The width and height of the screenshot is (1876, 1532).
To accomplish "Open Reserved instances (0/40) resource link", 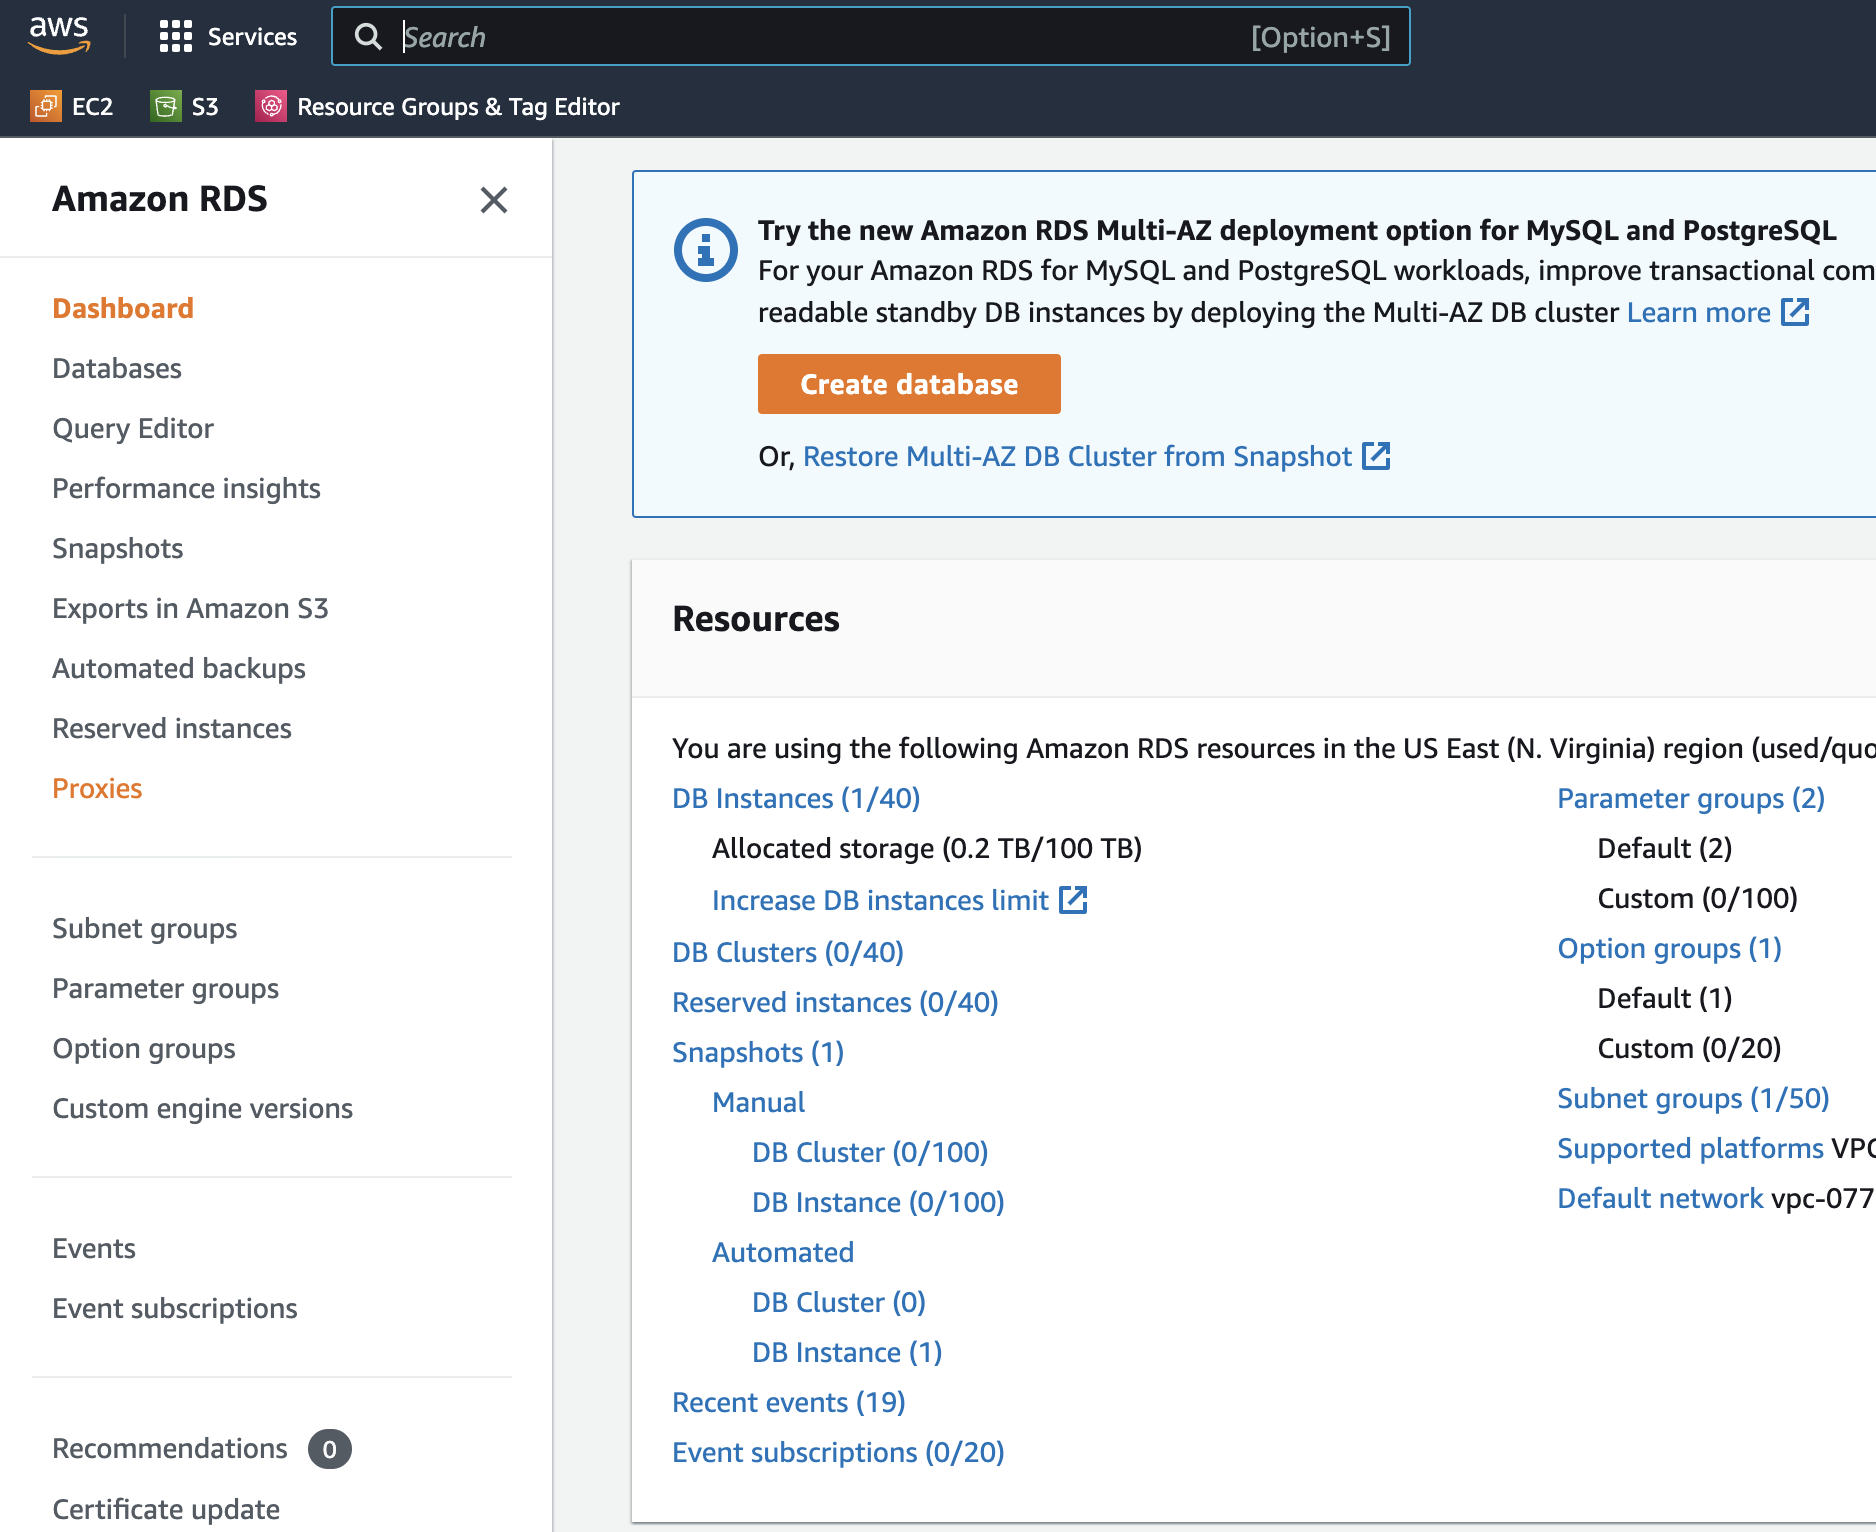I will click(x=835, y=1002).
